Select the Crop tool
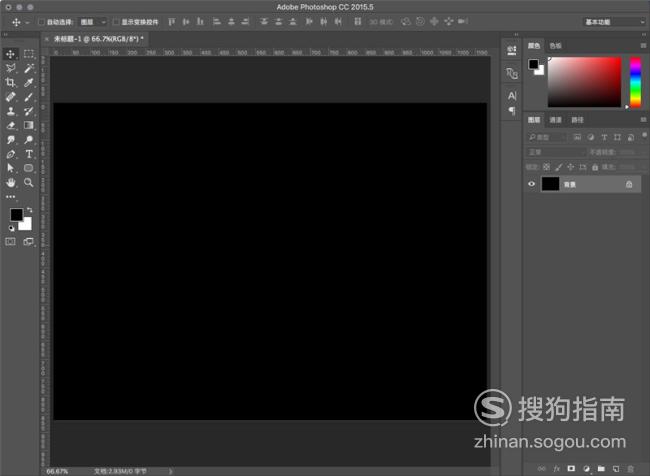Image resolution: width=650 pixels, height=476 pixels. pyautogui.click(x=10, y=83)
